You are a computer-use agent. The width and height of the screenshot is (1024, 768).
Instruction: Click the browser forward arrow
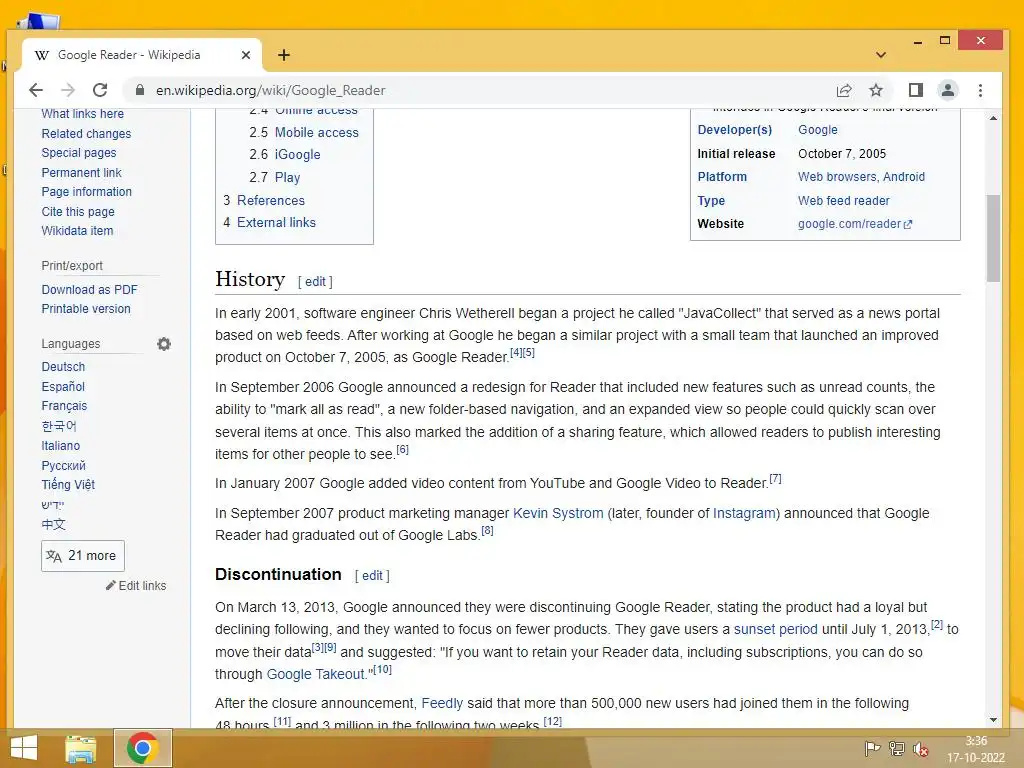pyautogui.click(x=68, y=90)
